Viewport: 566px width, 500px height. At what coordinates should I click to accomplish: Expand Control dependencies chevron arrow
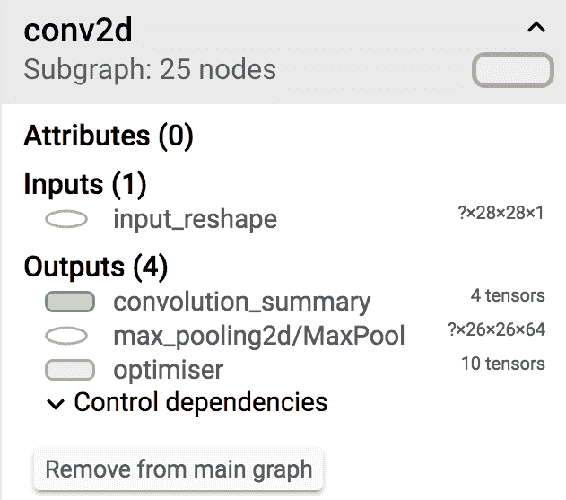coord(56,404)
